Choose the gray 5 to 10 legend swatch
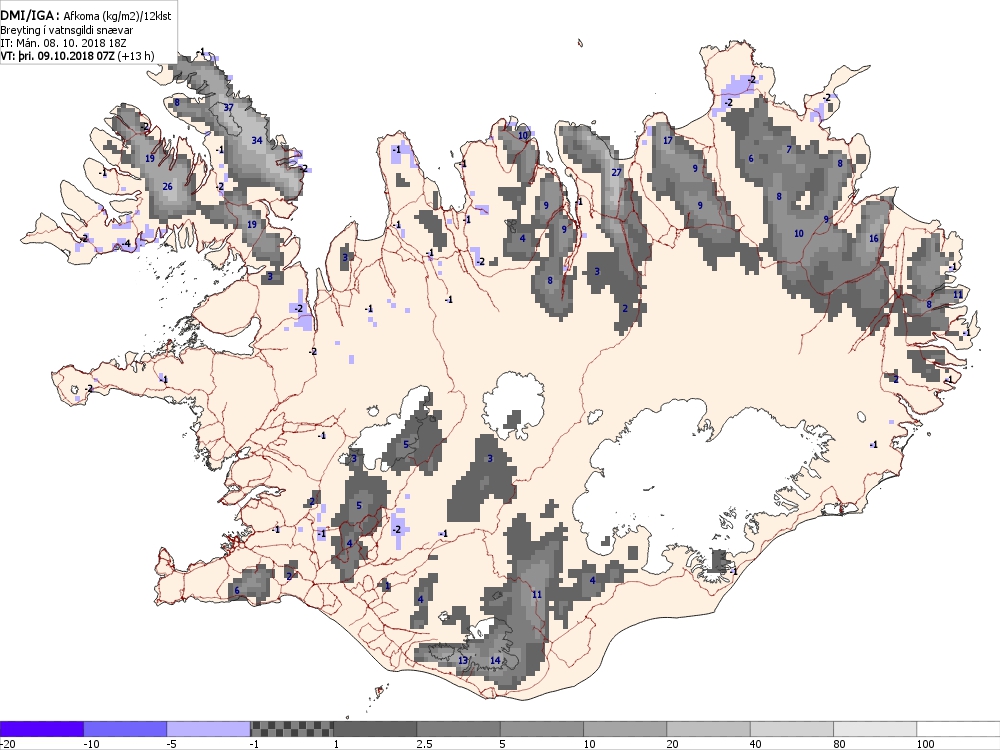 pos(541,729)
